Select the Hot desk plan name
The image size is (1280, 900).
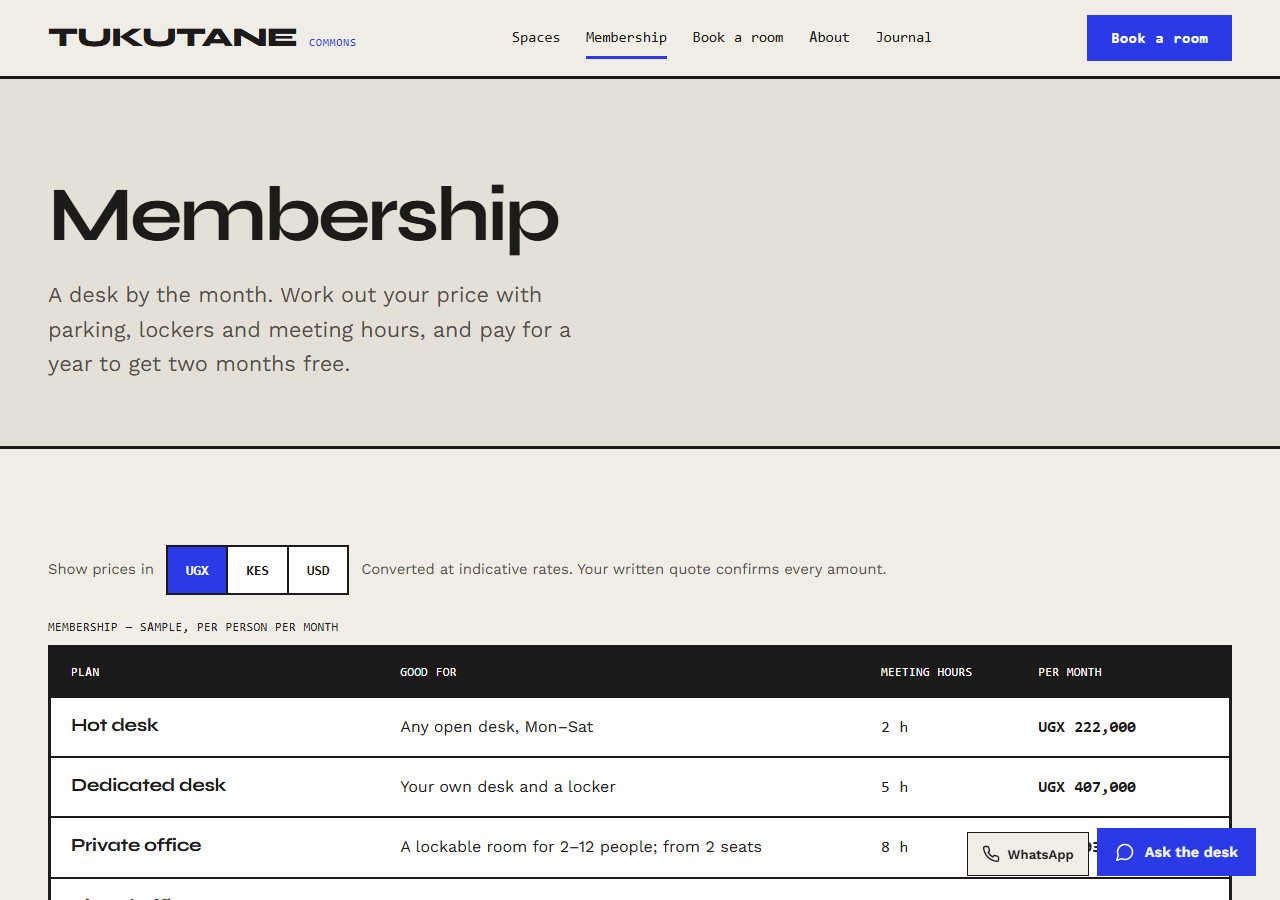115,726
